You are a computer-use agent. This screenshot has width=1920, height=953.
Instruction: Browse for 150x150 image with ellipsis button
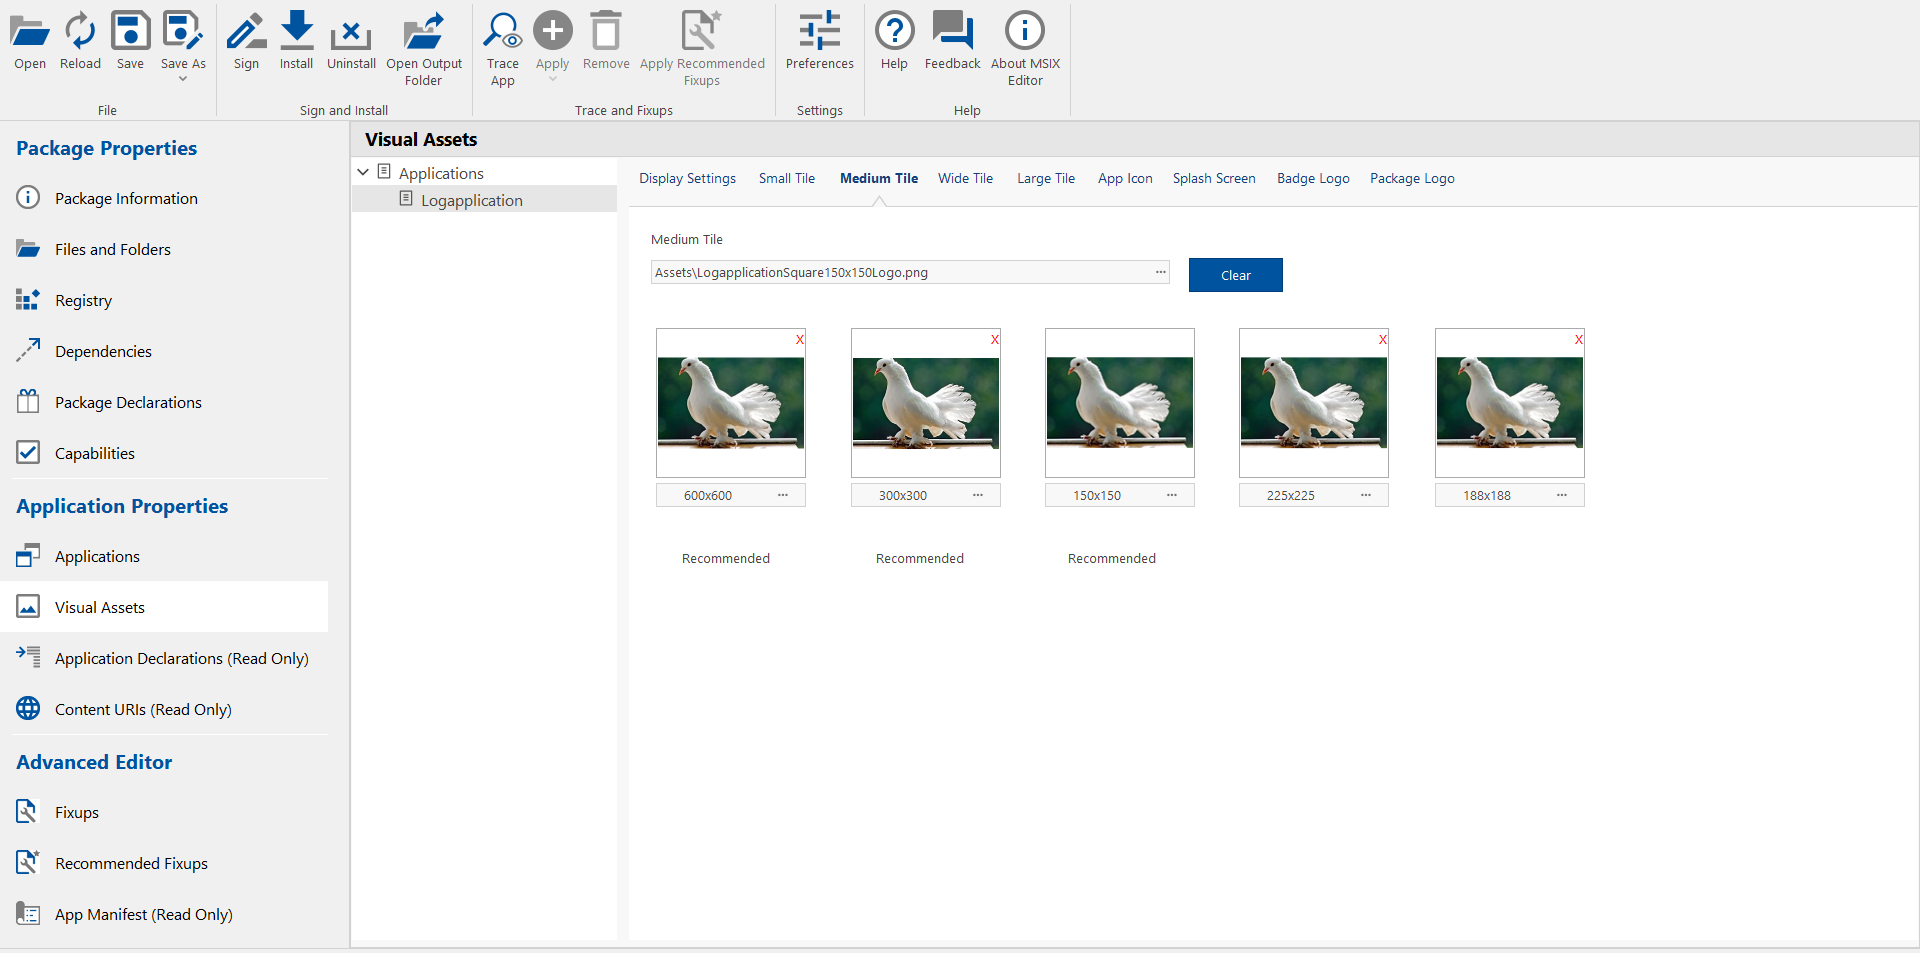tap(1171, 495)
